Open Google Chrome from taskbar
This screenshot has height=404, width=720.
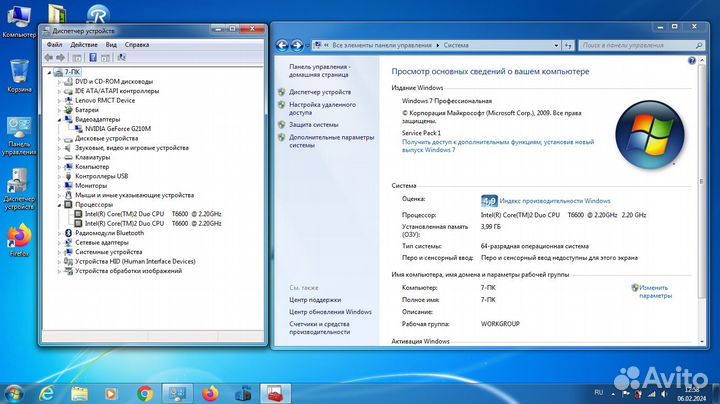coord(145,394)
